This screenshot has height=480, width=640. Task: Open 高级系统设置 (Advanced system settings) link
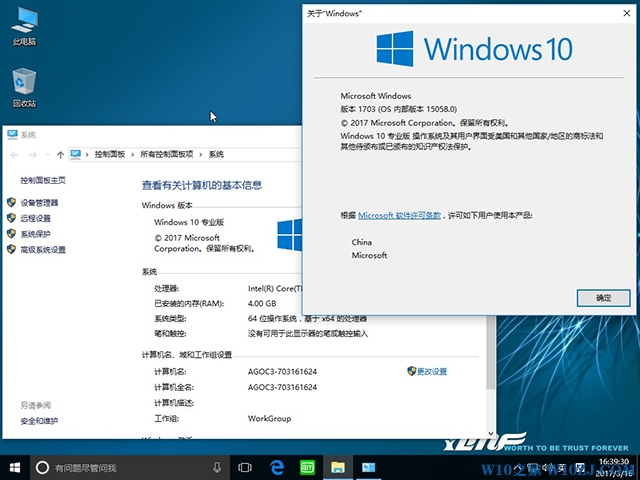coord(43,249)
